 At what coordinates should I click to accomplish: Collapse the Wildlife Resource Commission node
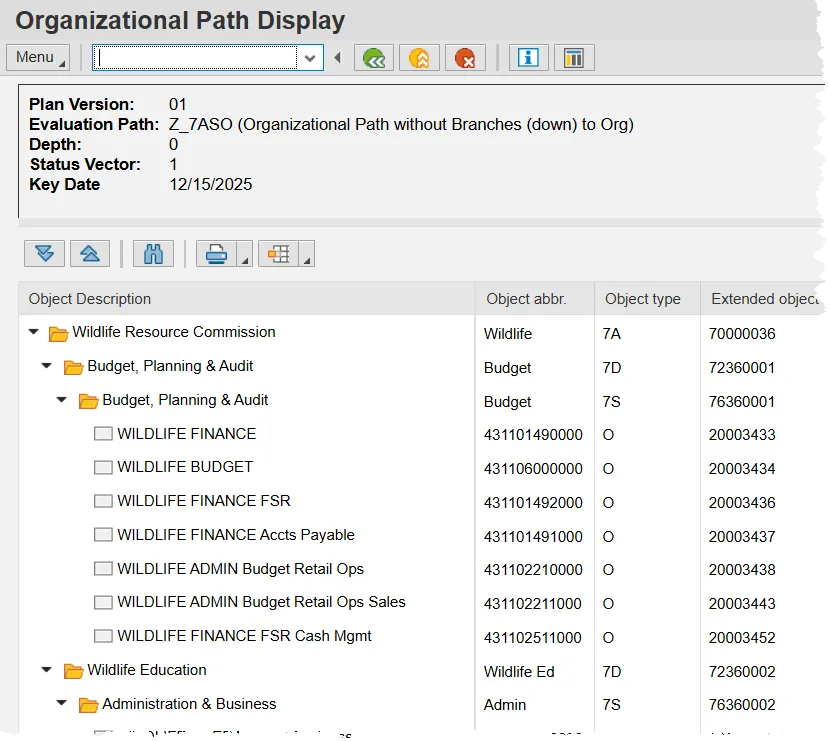coord(34,332)
